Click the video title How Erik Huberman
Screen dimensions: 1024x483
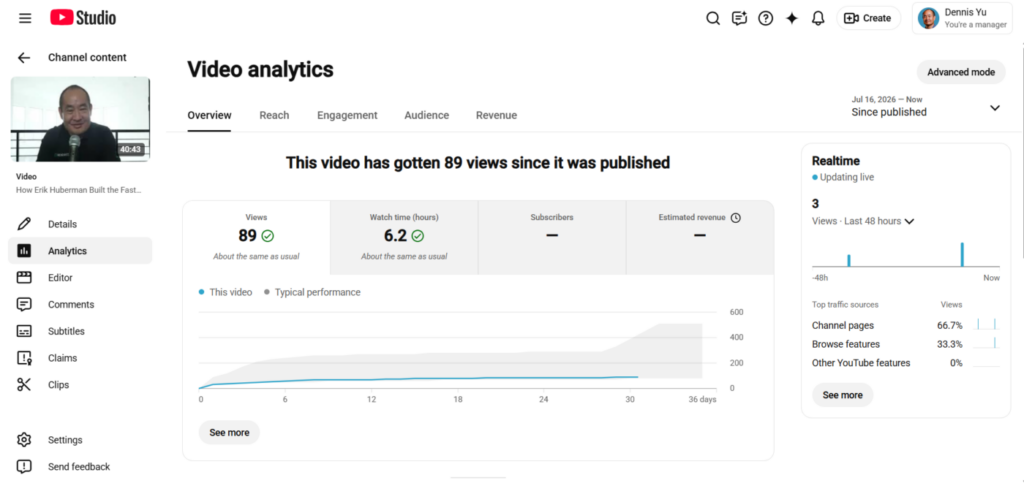pos(78,190)
